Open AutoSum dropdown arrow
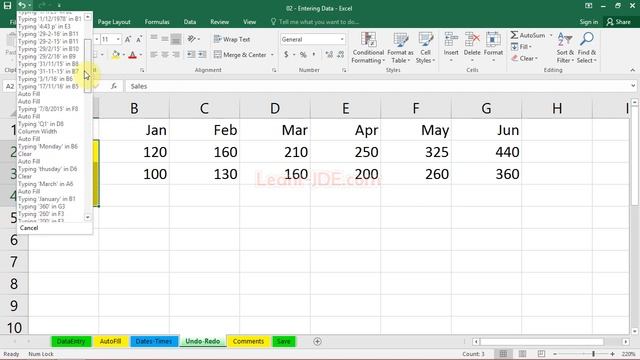 (x=551, y=36)
